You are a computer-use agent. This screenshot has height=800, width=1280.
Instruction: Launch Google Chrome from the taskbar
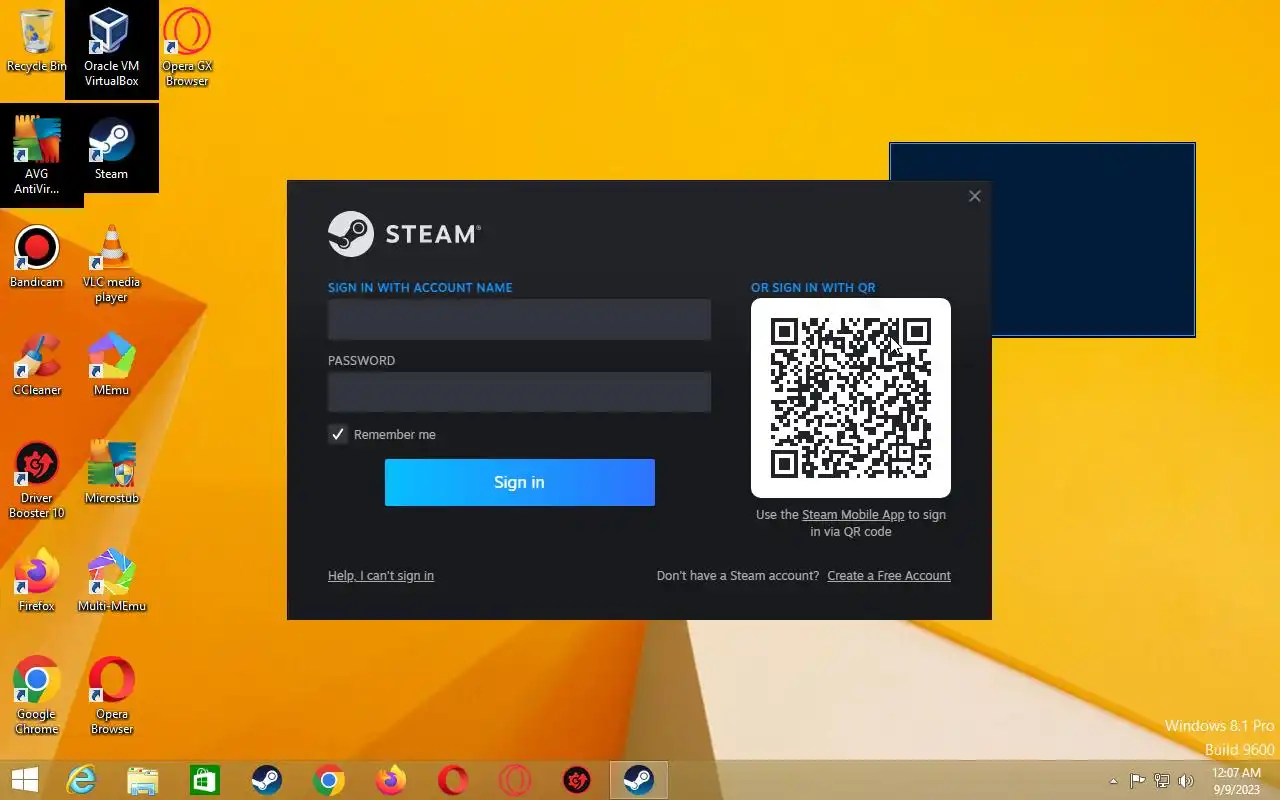[x=329, y=780]
